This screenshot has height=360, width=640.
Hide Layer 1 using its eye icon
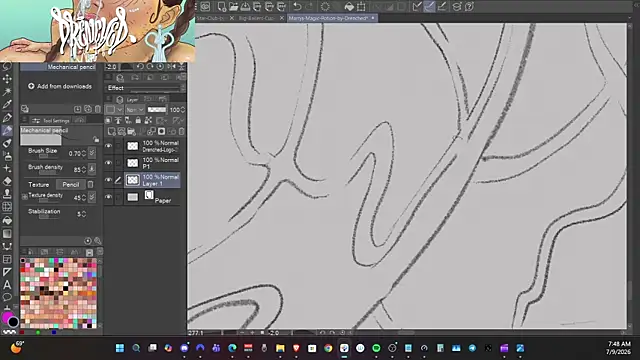tap(109, 180)
